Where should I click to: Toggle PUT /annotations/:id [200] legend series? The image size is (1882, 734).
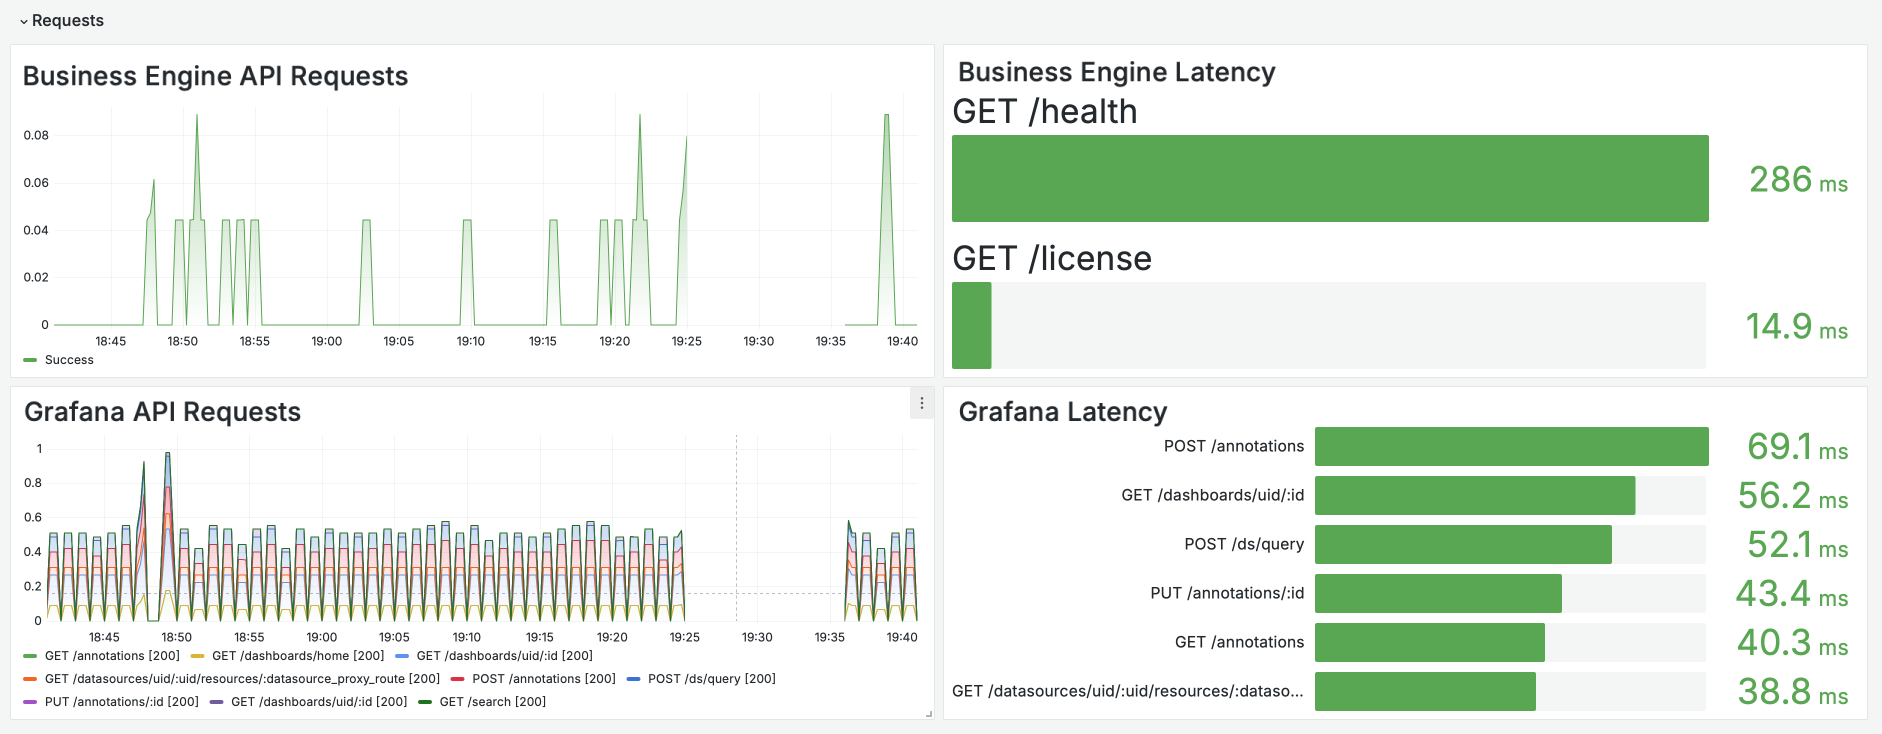pyautogui.click(x=122, y=702)
